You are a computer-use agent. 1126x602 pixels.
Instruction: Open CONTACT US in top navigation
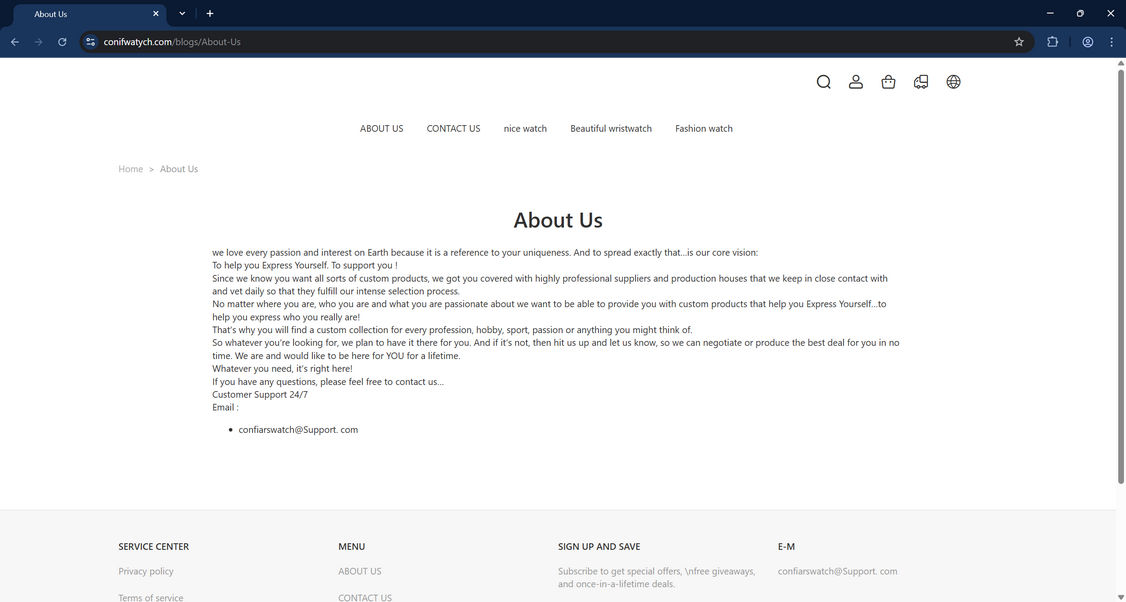click(453, 129)
